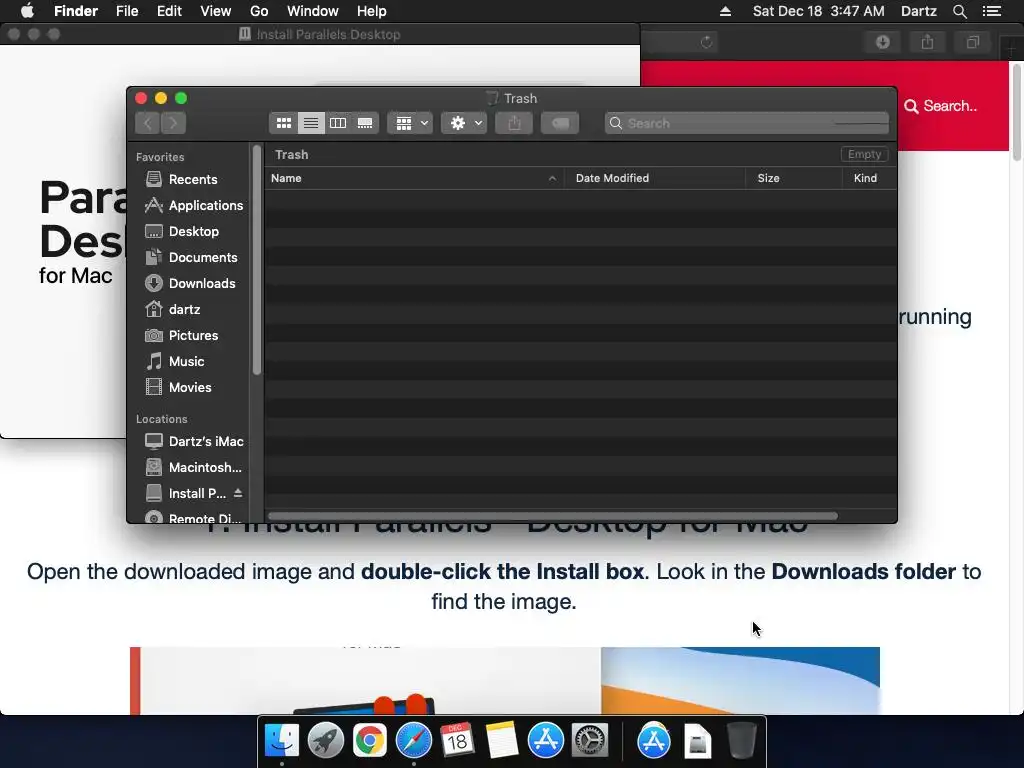Switch Finder to list view
This screenshot has height=768, width=1024.
pos(311,123)
